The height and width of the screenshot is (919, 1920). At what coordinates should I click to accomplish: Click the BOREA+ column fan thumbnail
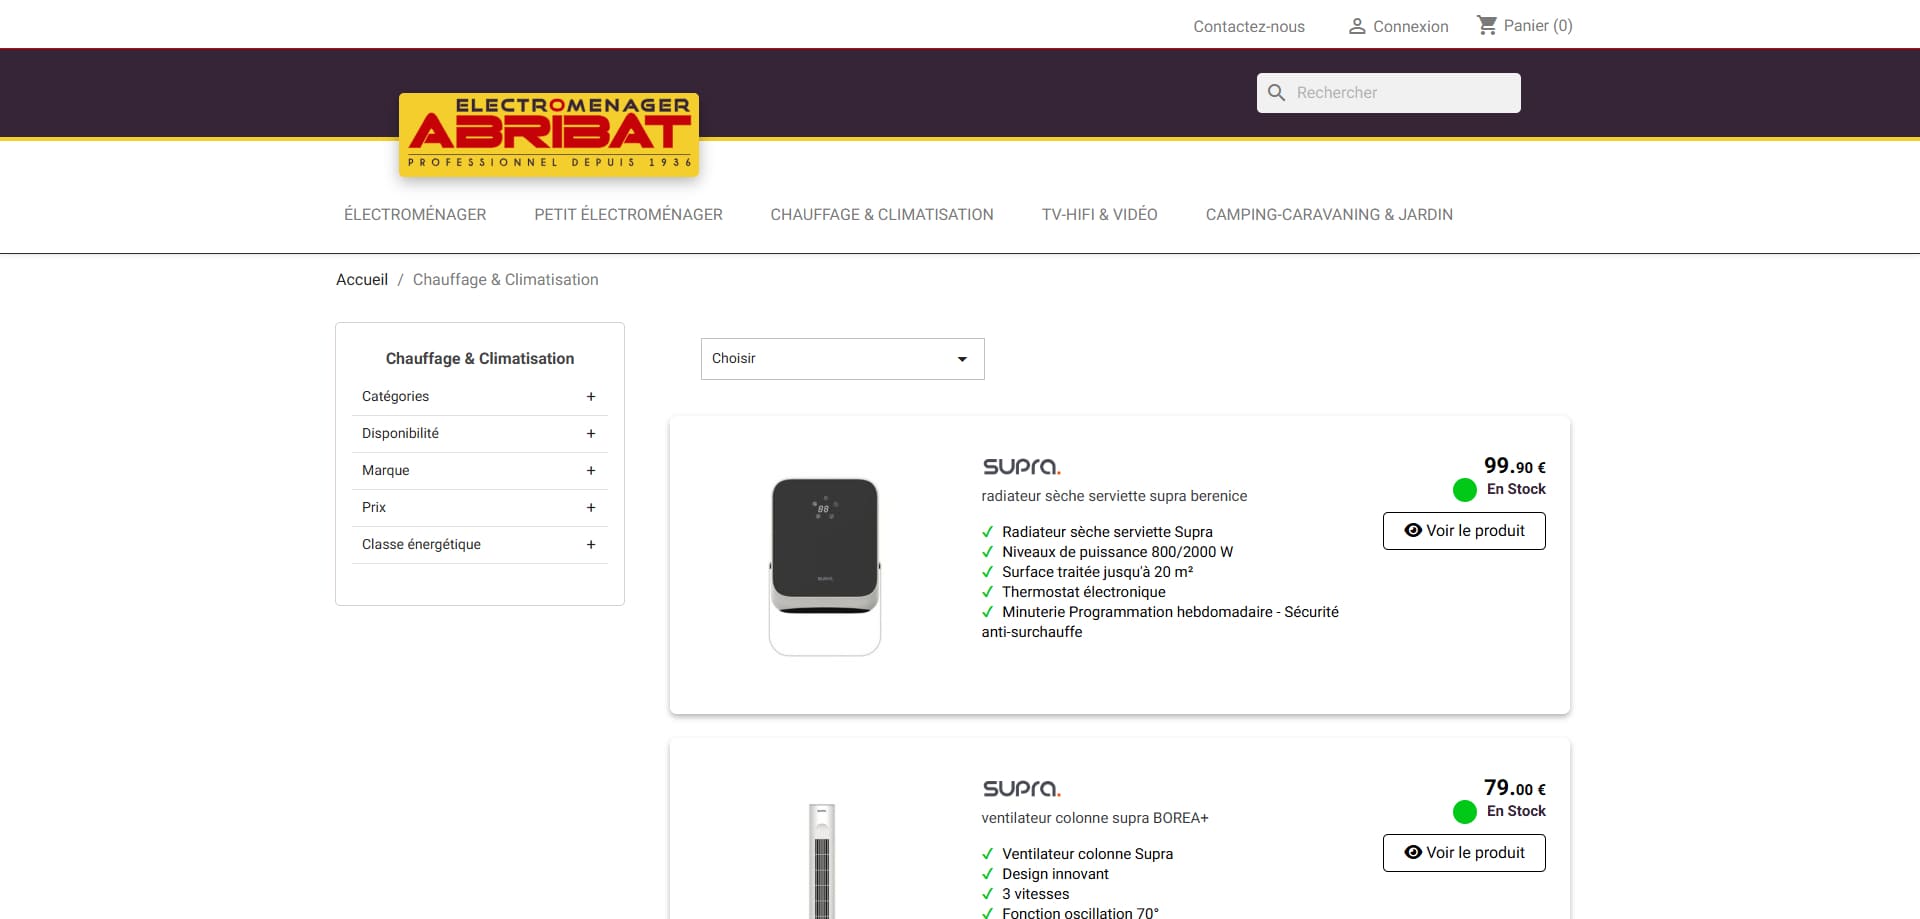822,861
